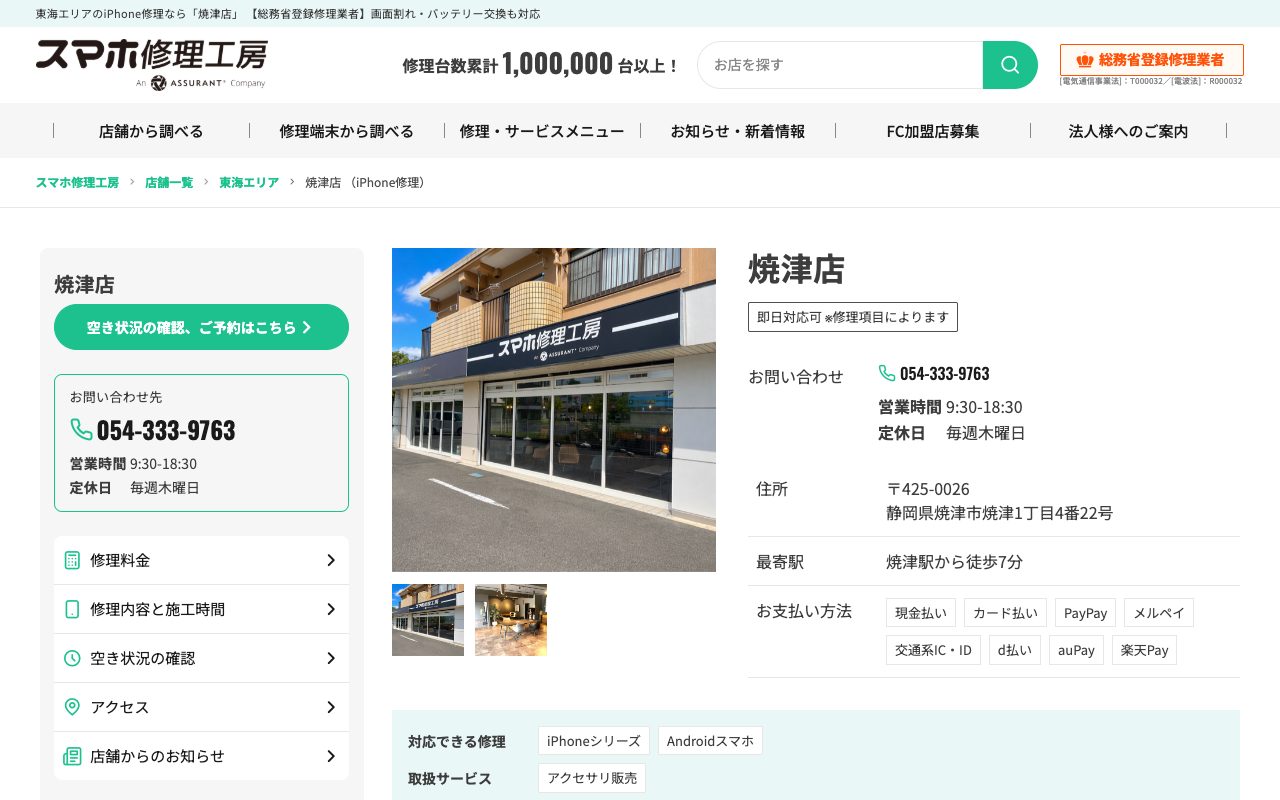The width and height of the screenshot is (1280, 800).
Task: Click the phone icon next to お問い合わせ number
Action: pos(887,373)
